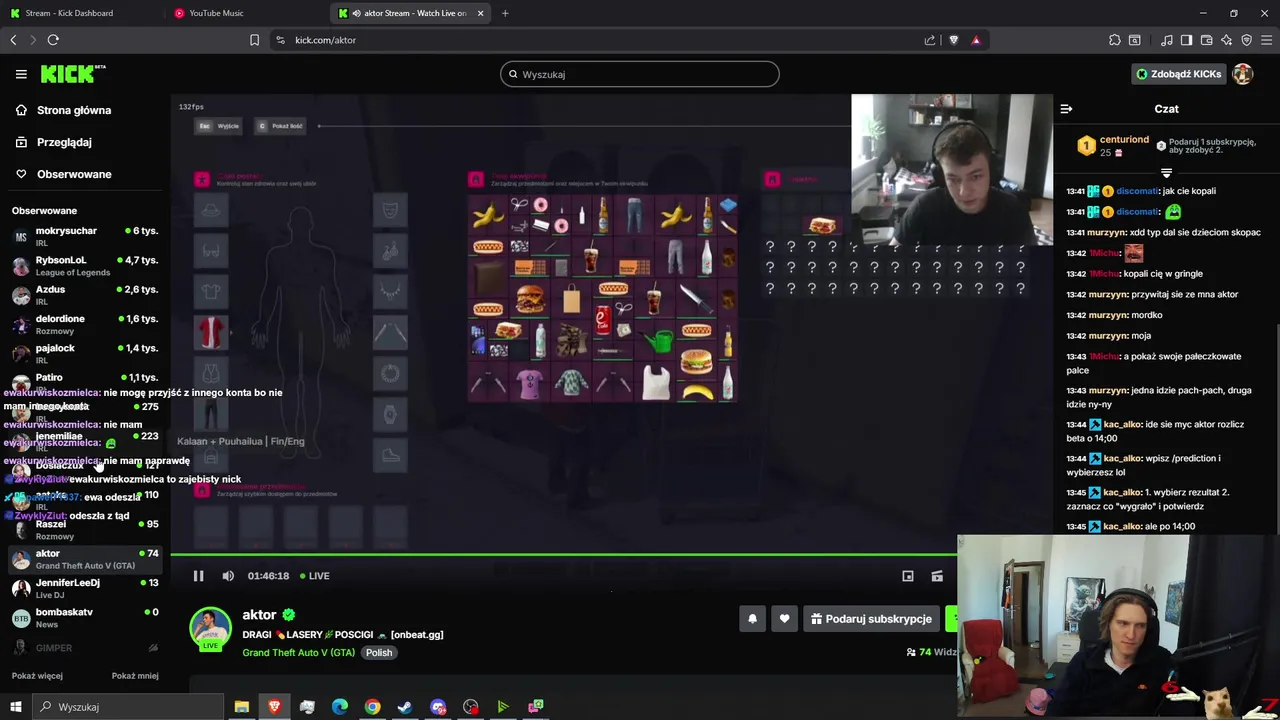This screenshot has height=720, width=1280.
Task: Close the aktor Stream tab
Action: [480, 13]
